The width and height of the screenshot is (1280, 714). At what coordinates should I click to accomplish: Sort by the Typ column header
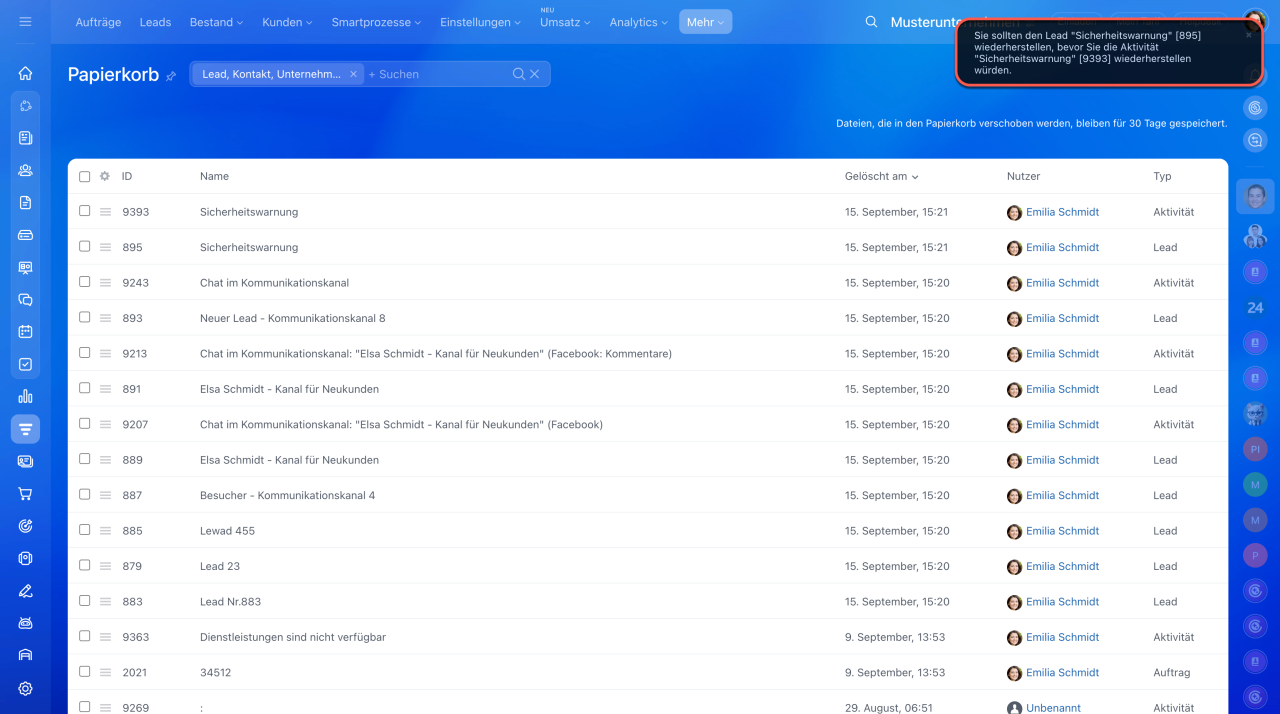pos(1162,176)
